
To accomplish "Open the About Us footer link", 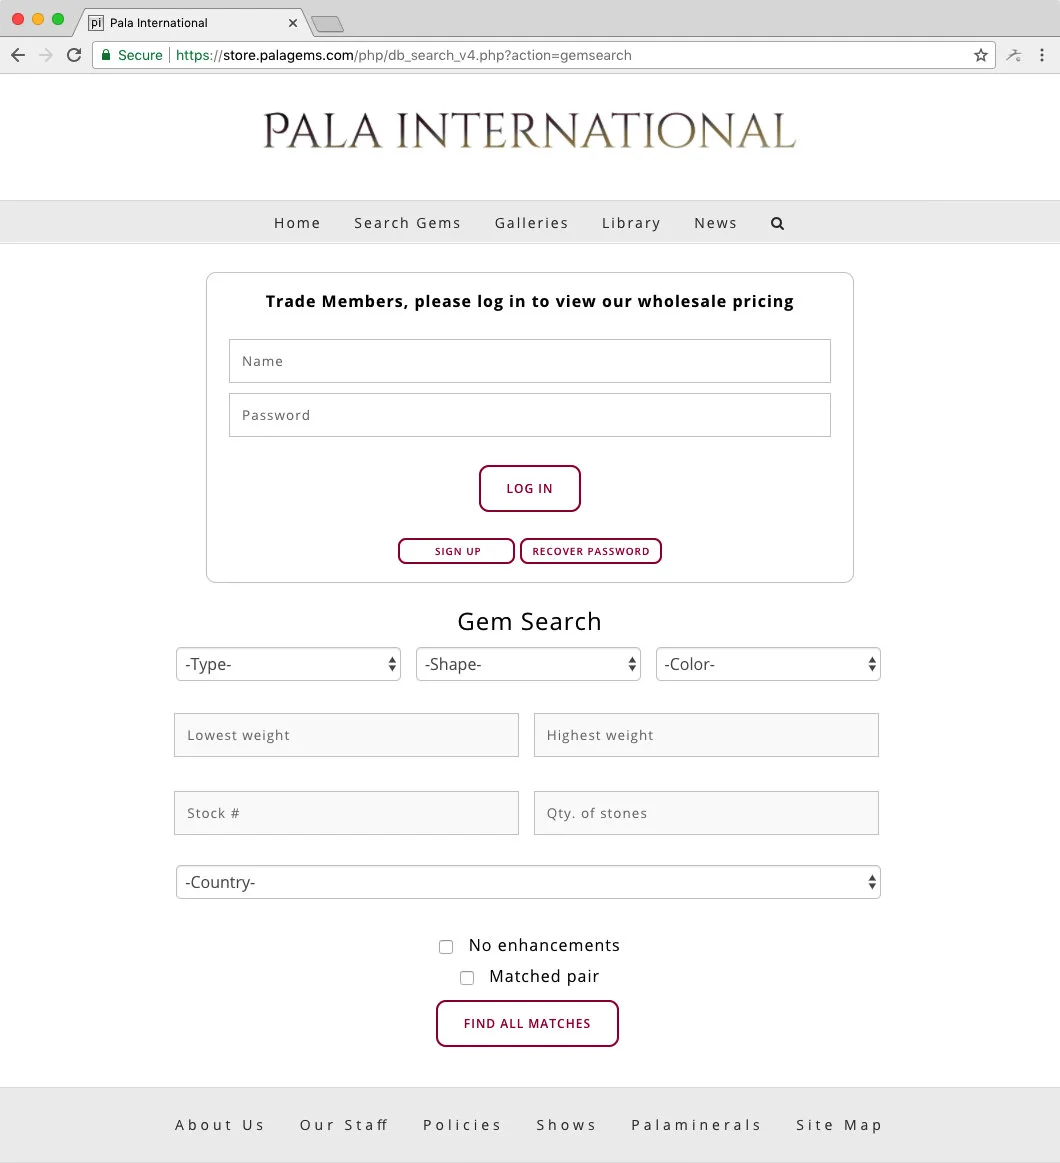I will (x=220, y=1125).
